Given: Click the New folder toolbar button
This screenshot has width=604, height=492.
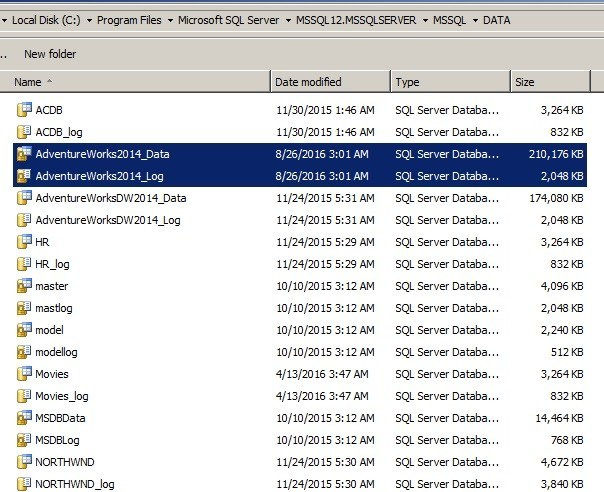Looking at the screenshot, I should (50, 54).
